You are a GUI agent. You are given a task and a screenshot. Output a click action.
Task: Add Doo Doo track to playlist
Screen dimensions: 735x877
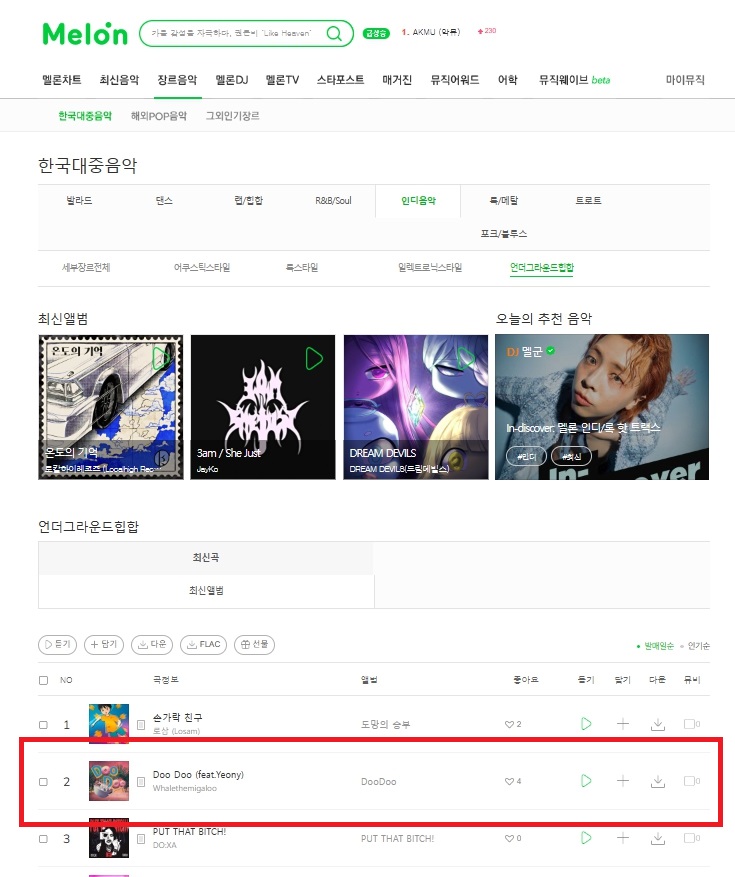(x=623, y=781)
